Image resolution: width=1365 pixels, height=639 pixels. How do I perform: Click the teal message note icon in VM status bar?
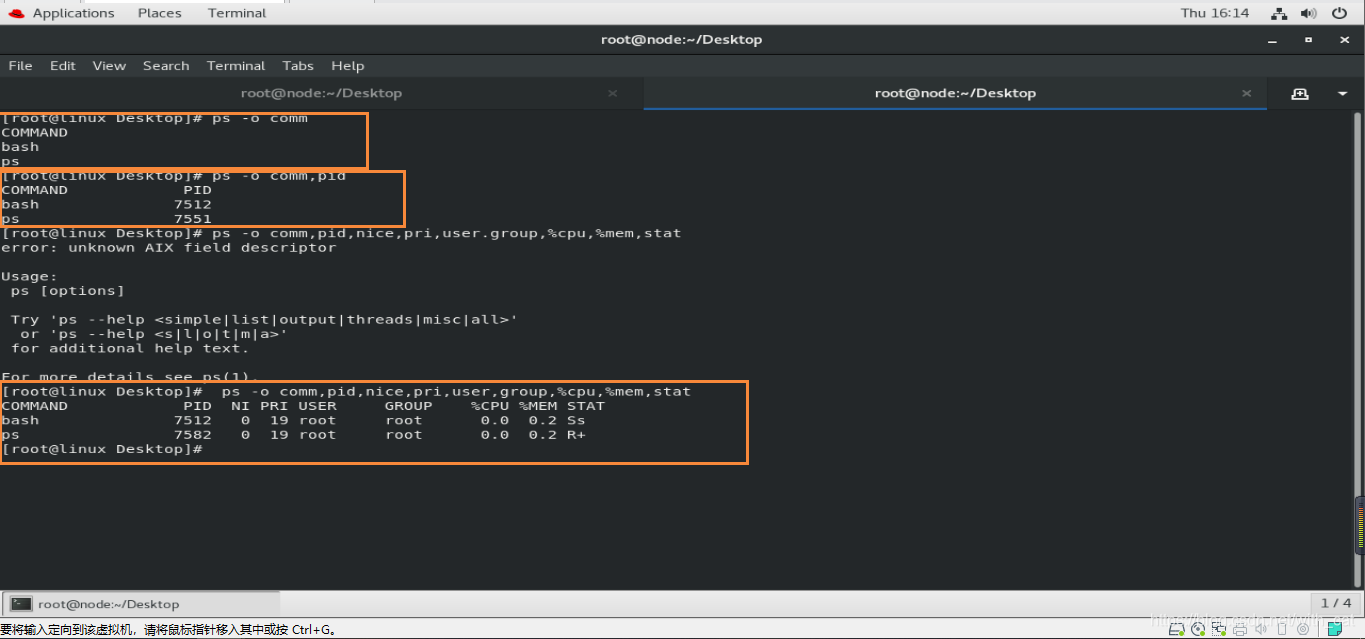(1335, 629)
